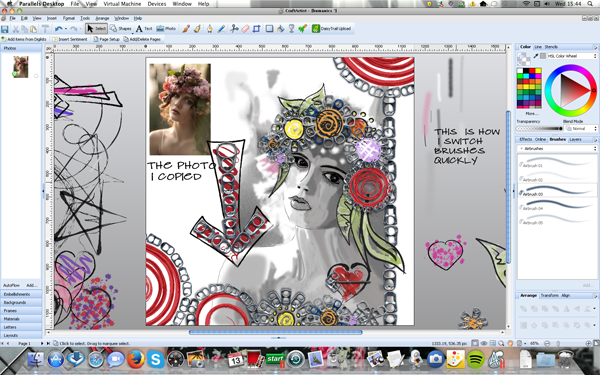Switch to the Line tab

pyautogui.click(x=538, y=47)
